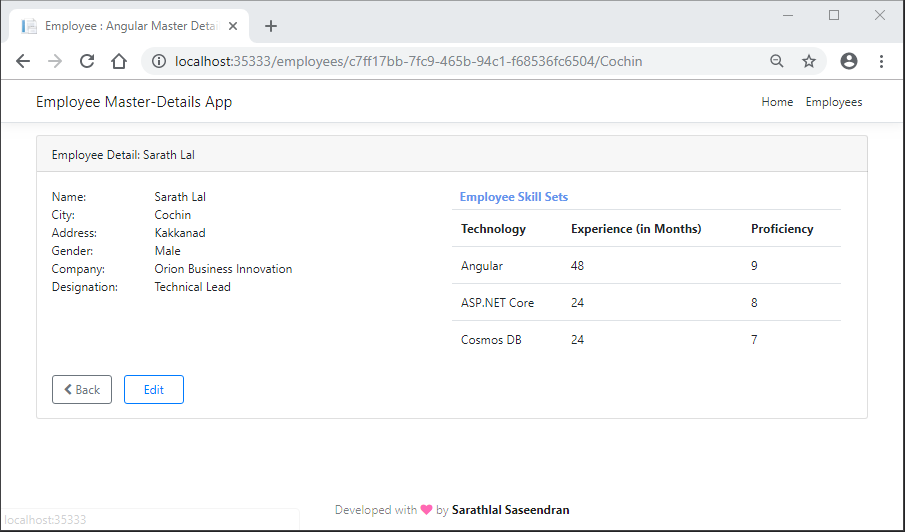
Task: Bookmark this page with star icon
Action: 809,61
